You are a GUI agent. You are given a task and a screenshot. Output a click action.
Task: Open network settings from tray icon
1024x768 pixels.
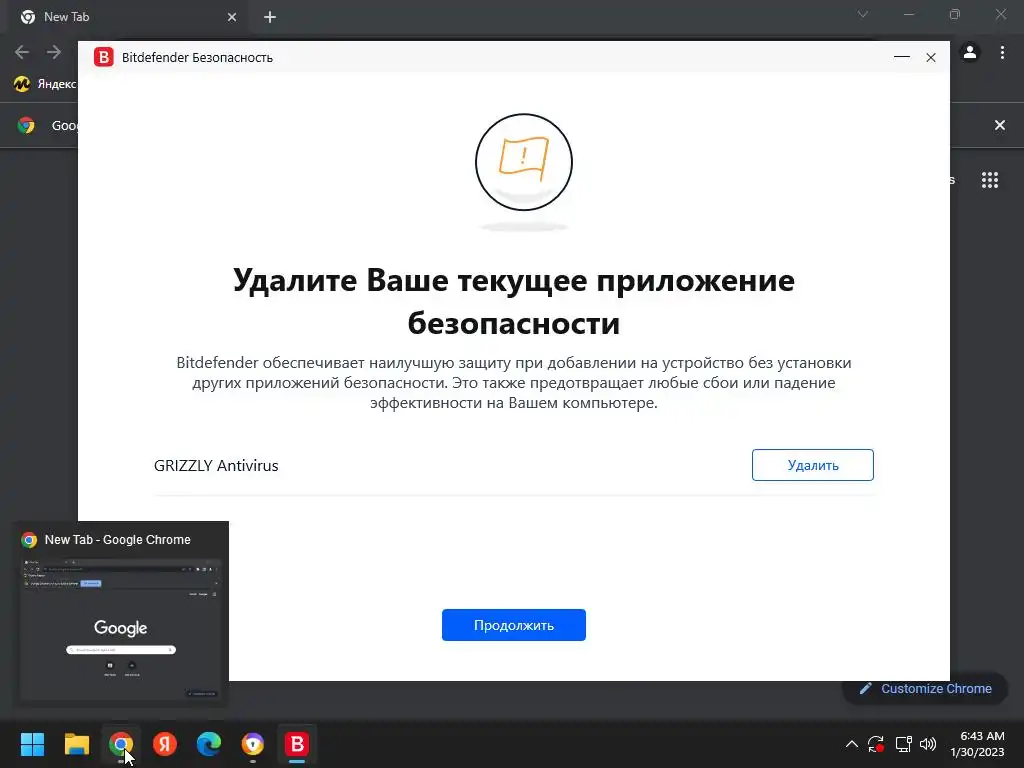(x=903, y=744)
